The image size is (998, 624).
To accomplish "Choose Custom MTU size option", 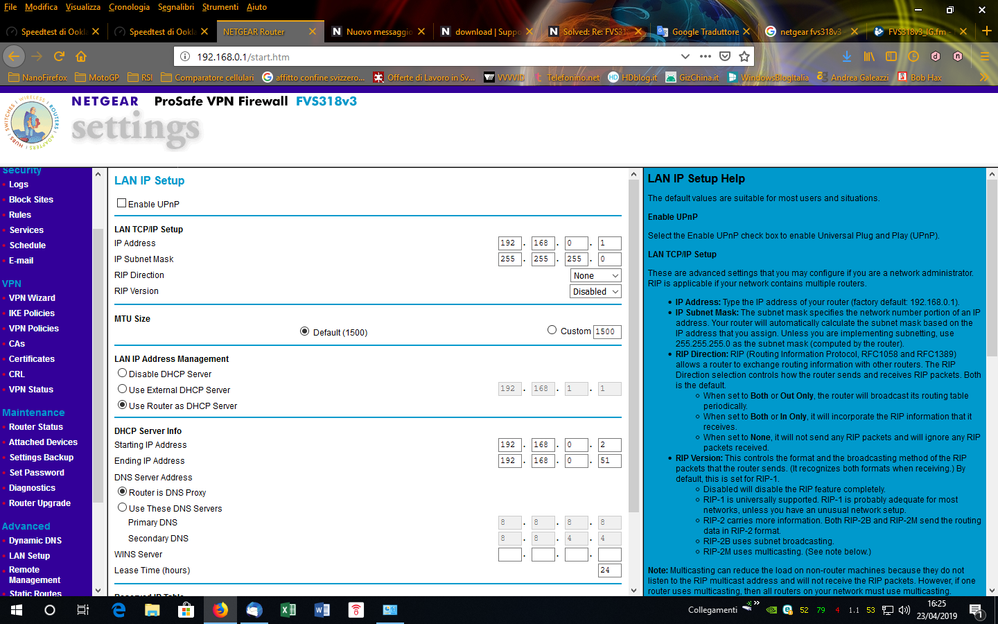I will click(551, 331).
